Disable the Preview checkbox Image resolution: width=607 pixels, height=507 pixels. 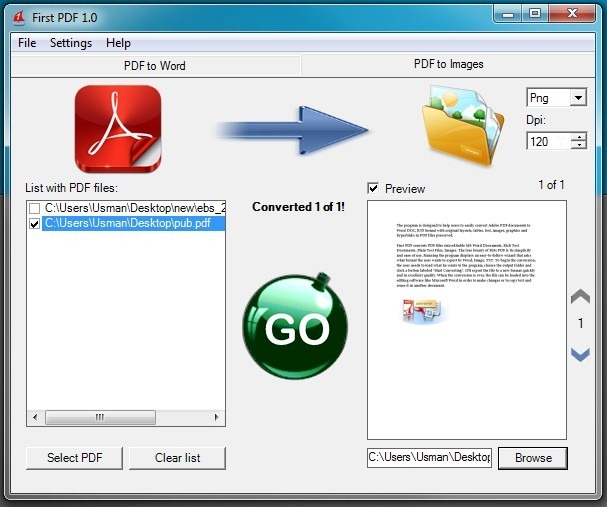(373, 188)
